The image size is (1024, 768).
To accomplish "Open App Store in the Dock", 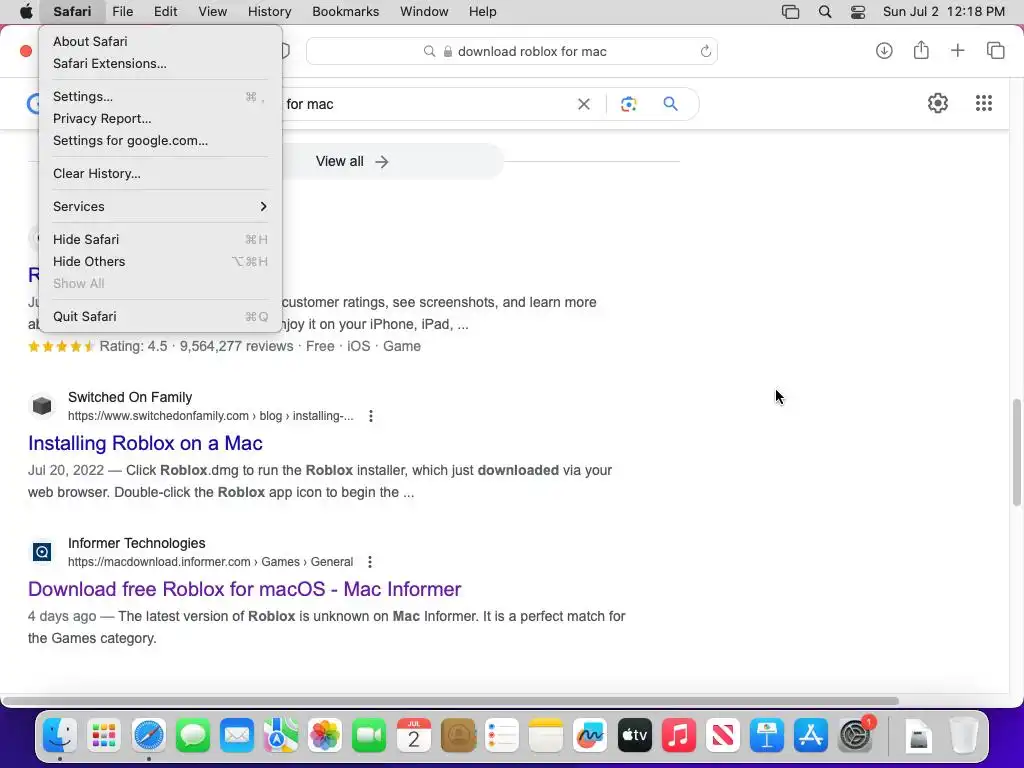I will click(x=811, y=735).
